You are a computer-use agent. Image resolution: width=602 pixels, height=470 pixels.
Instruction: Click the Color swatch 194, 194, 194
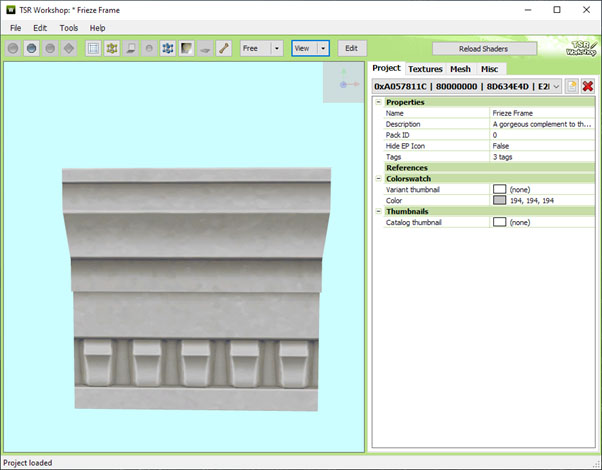tap(499, 200)
